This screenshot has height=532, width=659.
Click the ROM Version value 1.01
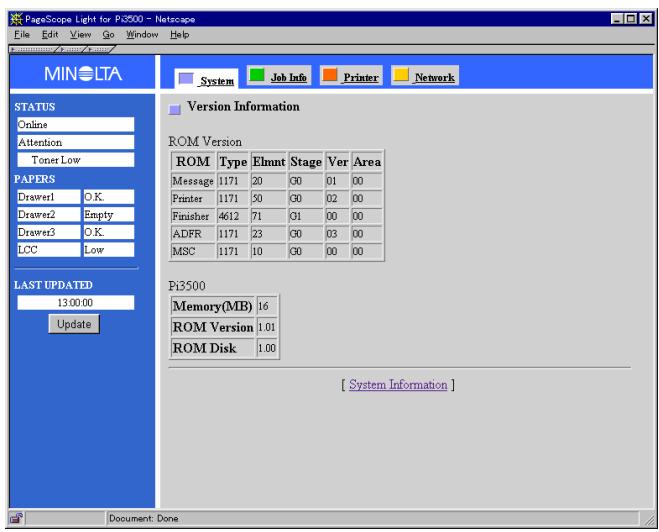(x=266, y=327)
